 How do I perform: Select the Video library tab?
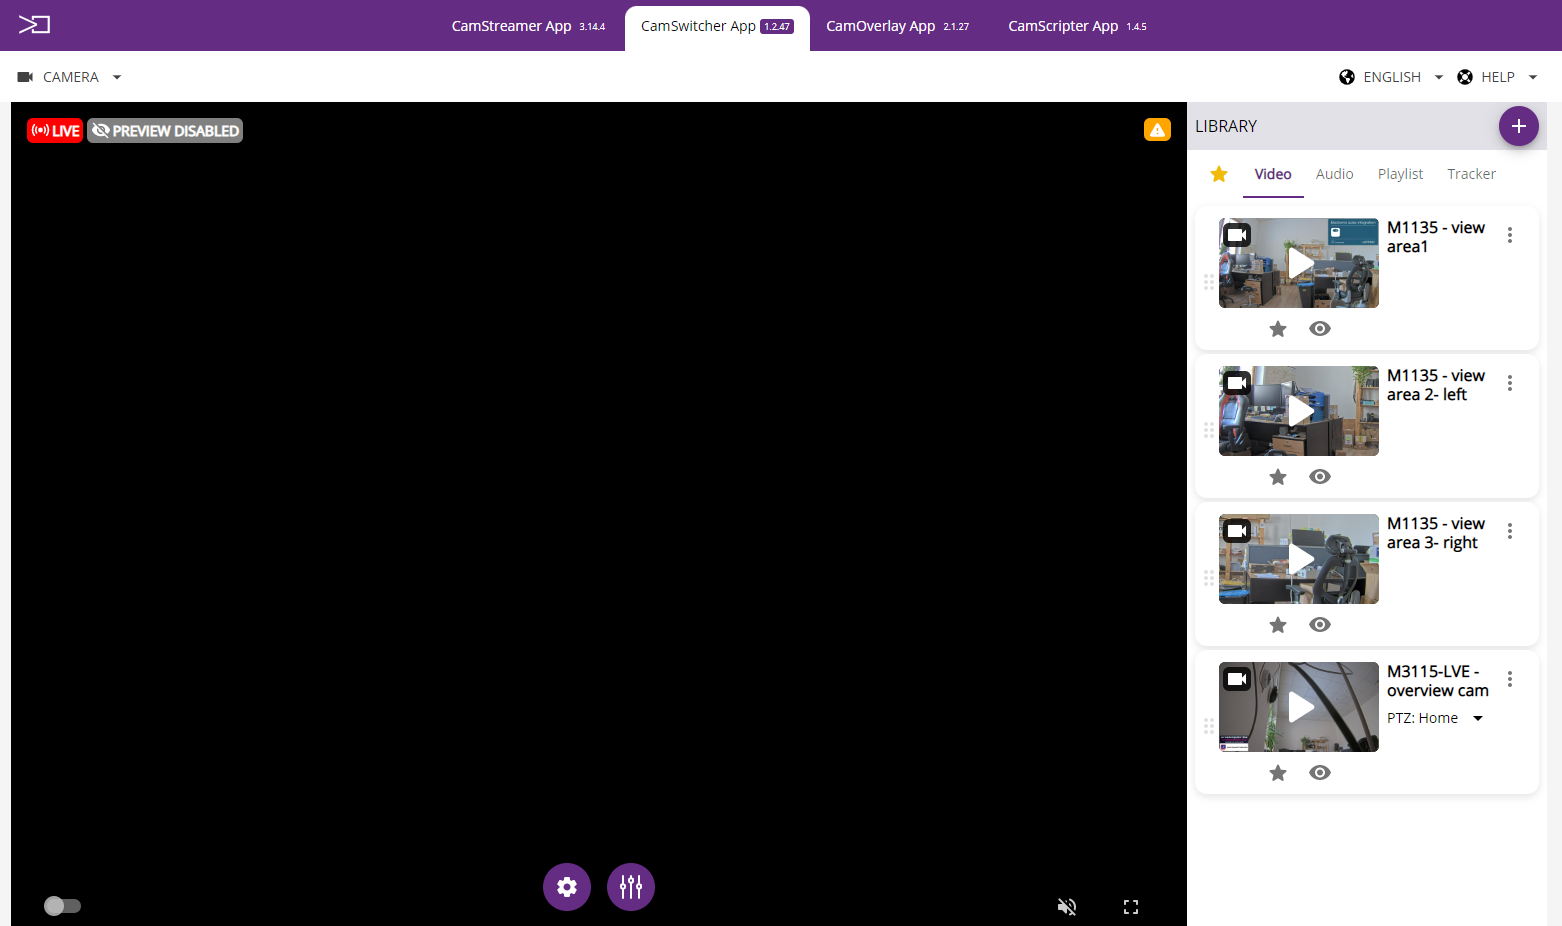click(x=1273, y=174)
